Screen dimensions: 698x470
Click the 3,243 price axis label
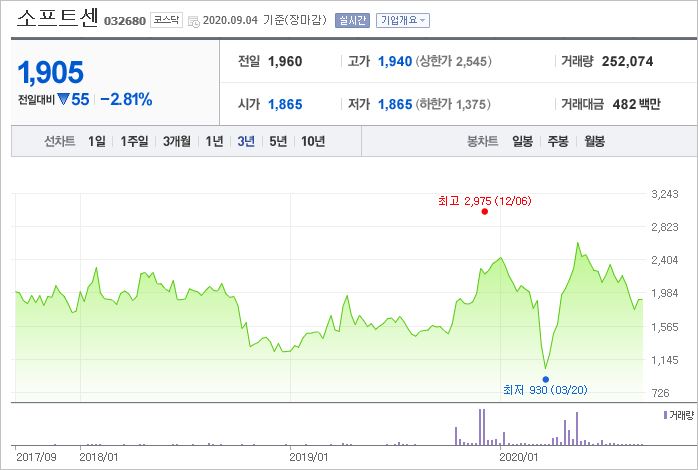665,194
